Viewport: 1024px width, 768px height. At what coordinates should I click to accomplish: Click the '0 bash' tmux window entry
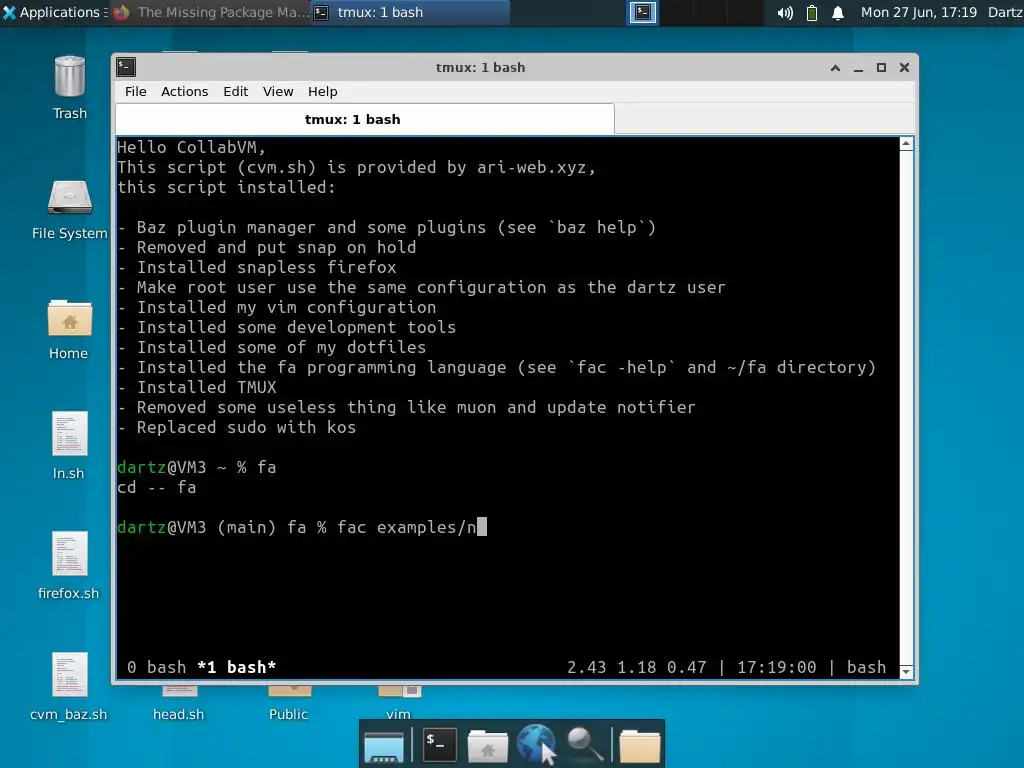click(157, 667)
